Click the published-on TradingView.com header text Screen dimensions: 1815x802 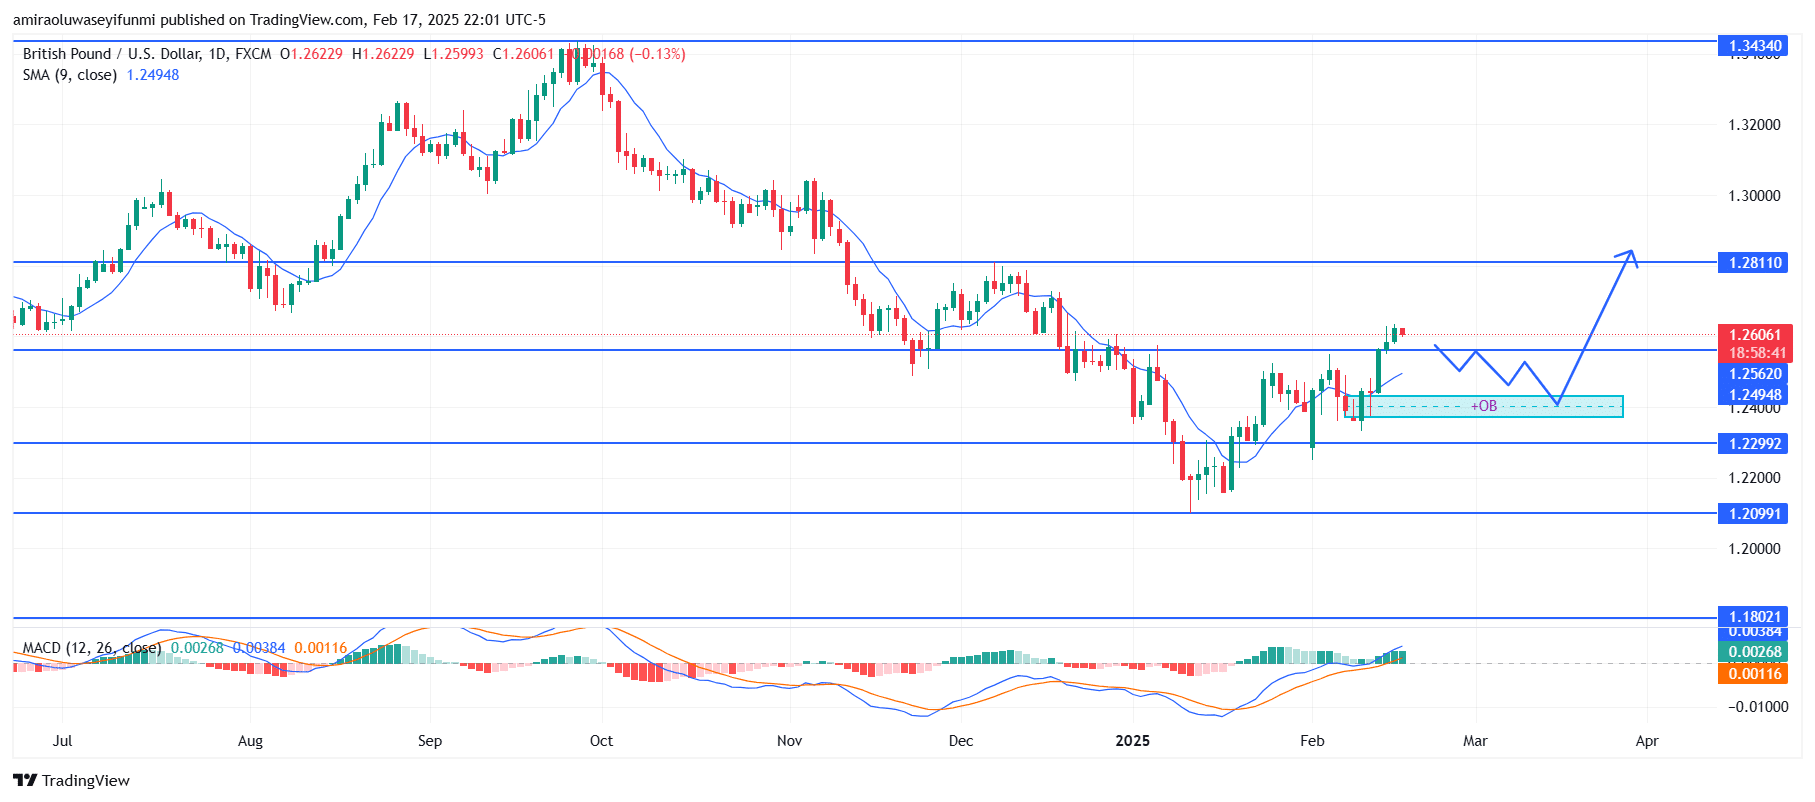point(279,20)
